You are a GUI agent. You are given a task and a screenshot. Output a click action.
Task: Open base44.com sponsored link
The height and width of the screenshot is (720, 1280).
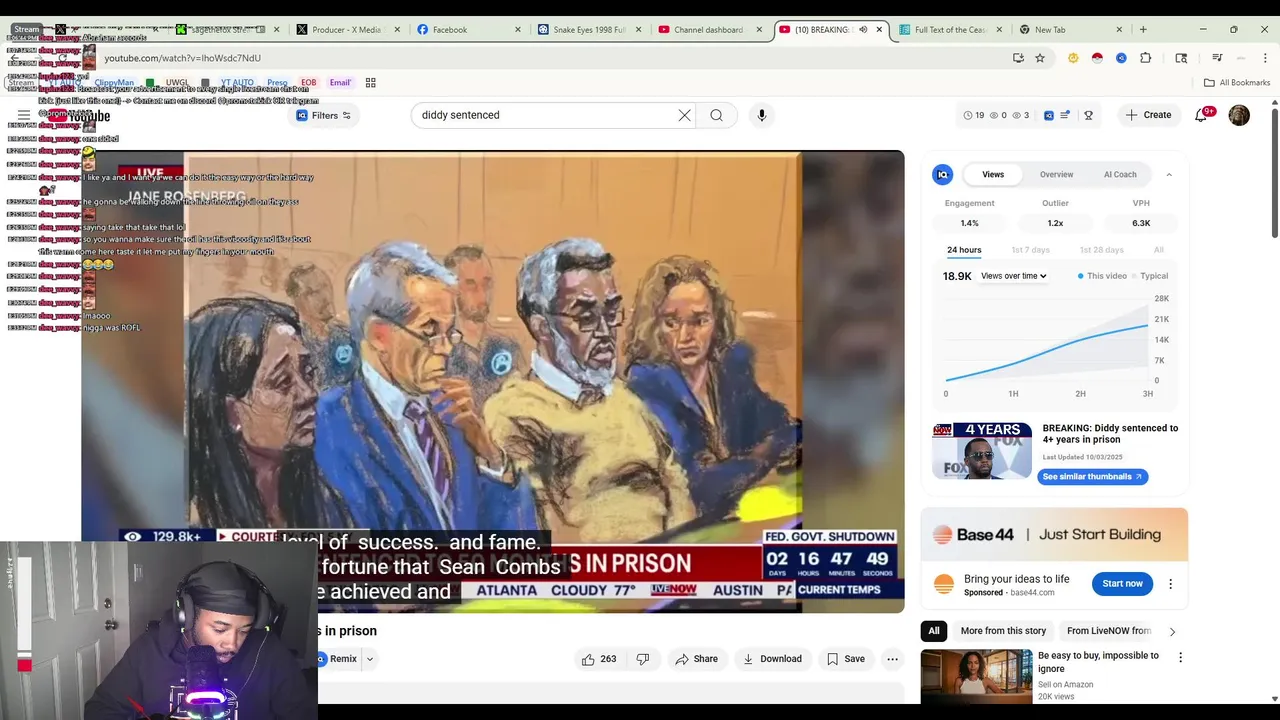(1032, 592)
